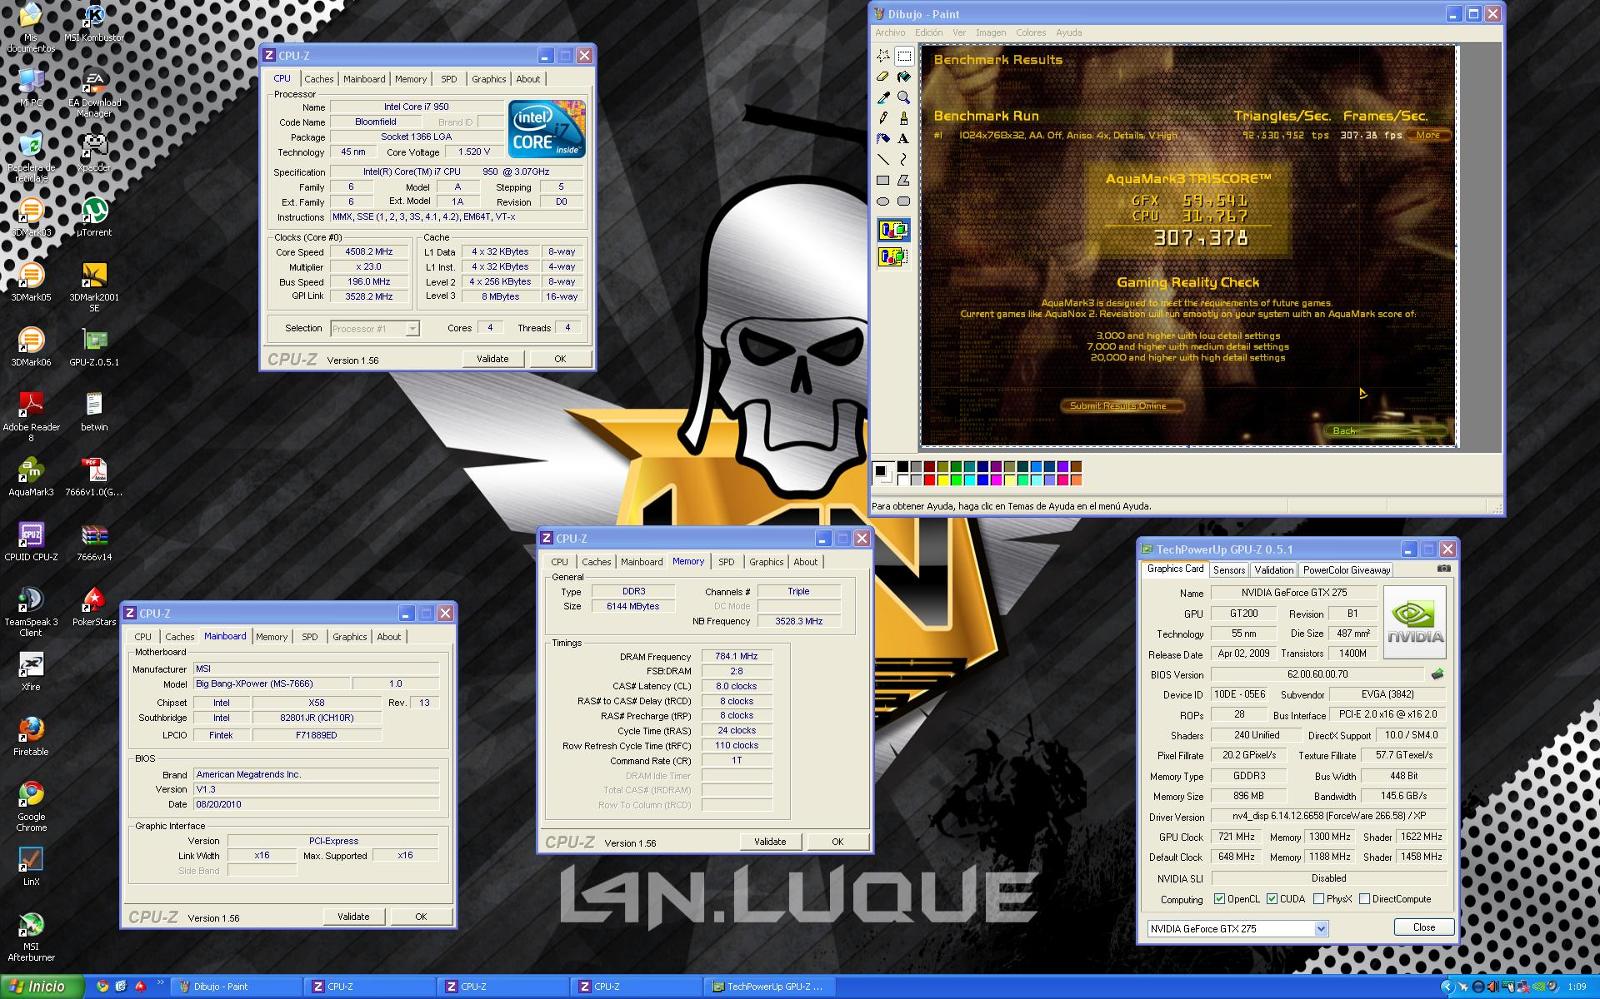Click Validate in the CPU-Z Memory window
Screen dimensions: 1600x999
[770, 842]
